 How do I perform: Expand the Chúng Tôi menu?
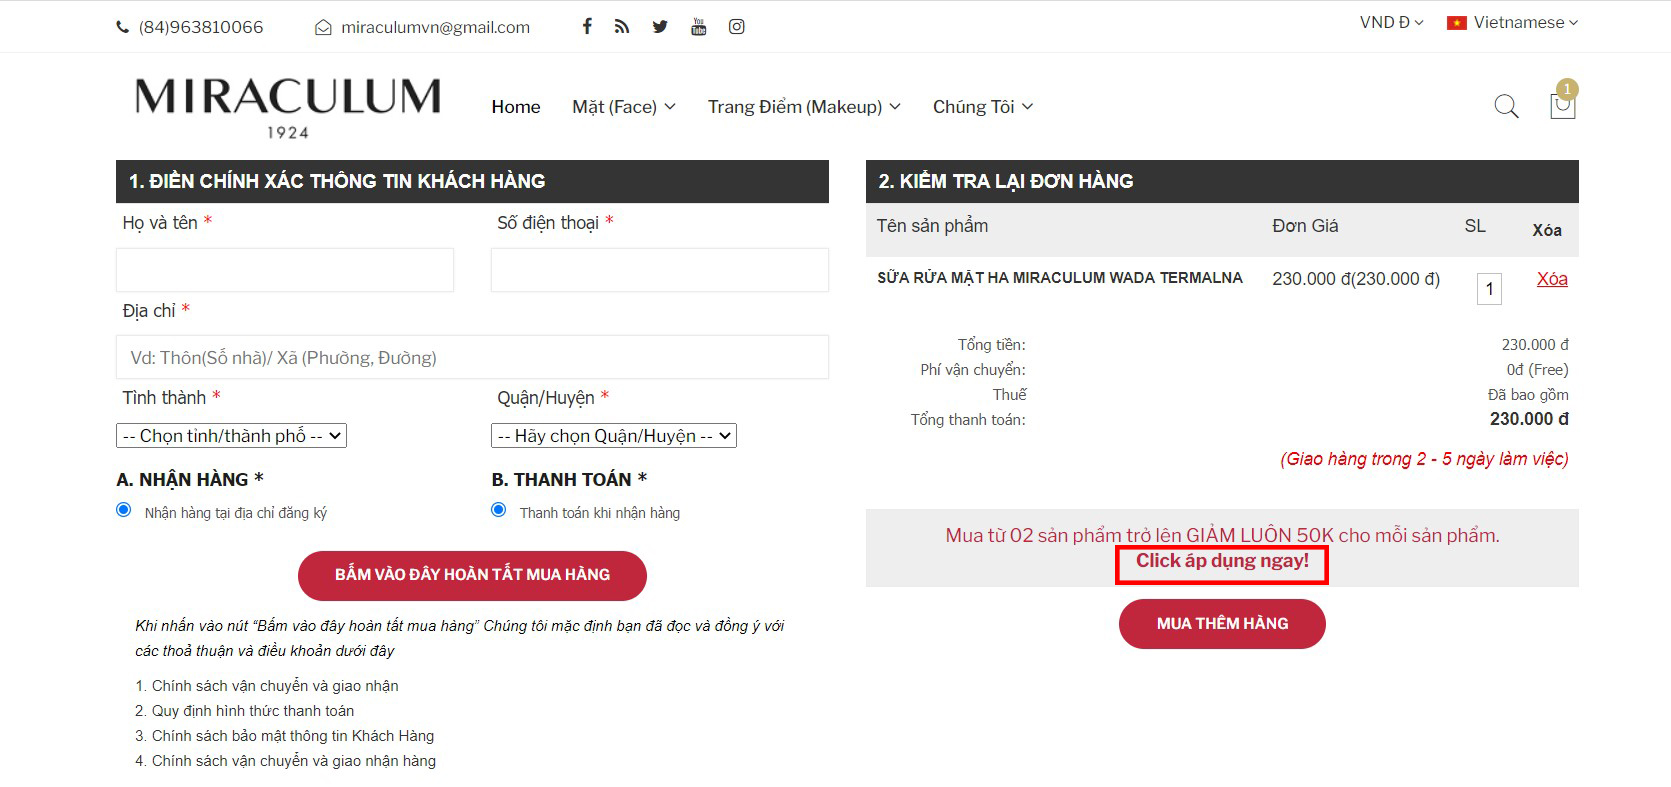[x=983, y=107]
